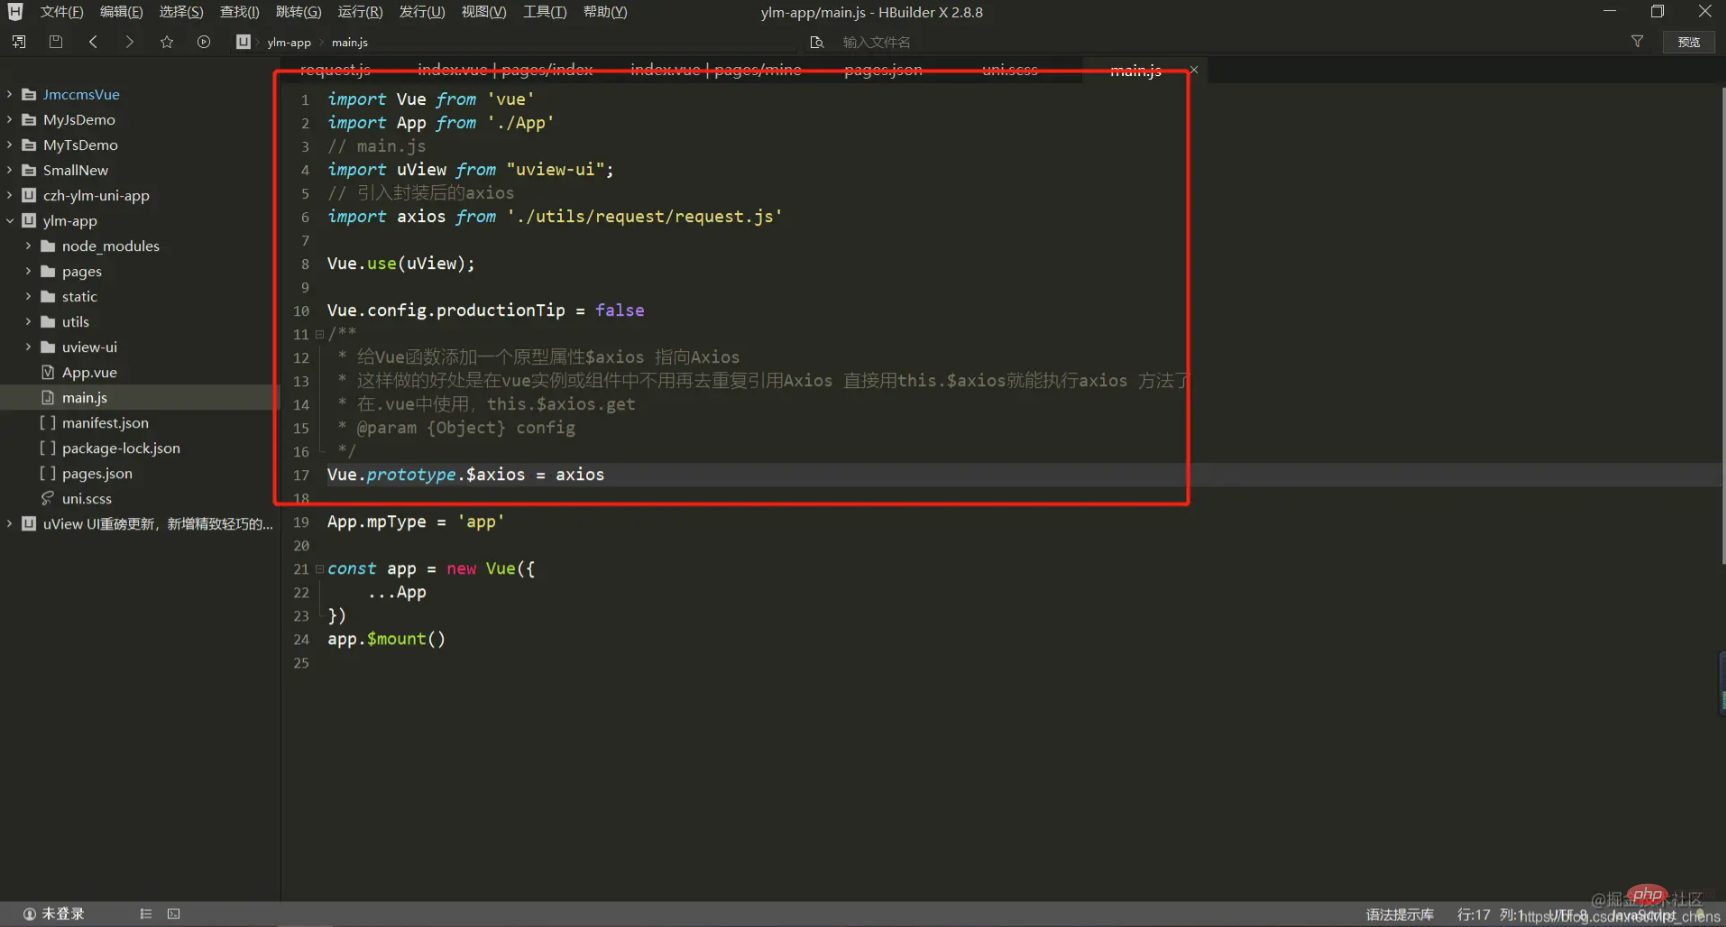
Task: Expand the static folder
Action: 29,296
